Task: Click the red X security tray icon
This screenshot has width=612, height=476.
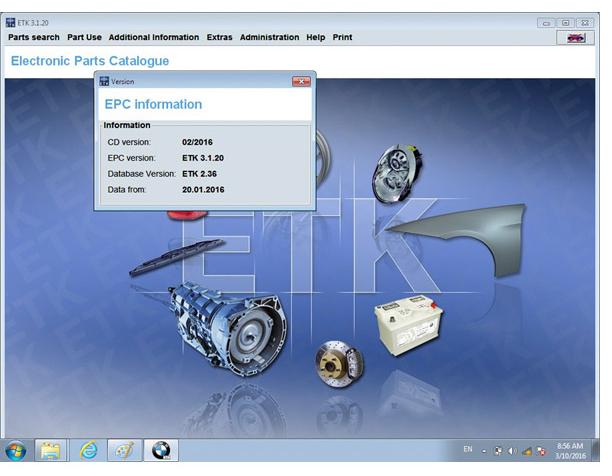Action: click(541, 451)
